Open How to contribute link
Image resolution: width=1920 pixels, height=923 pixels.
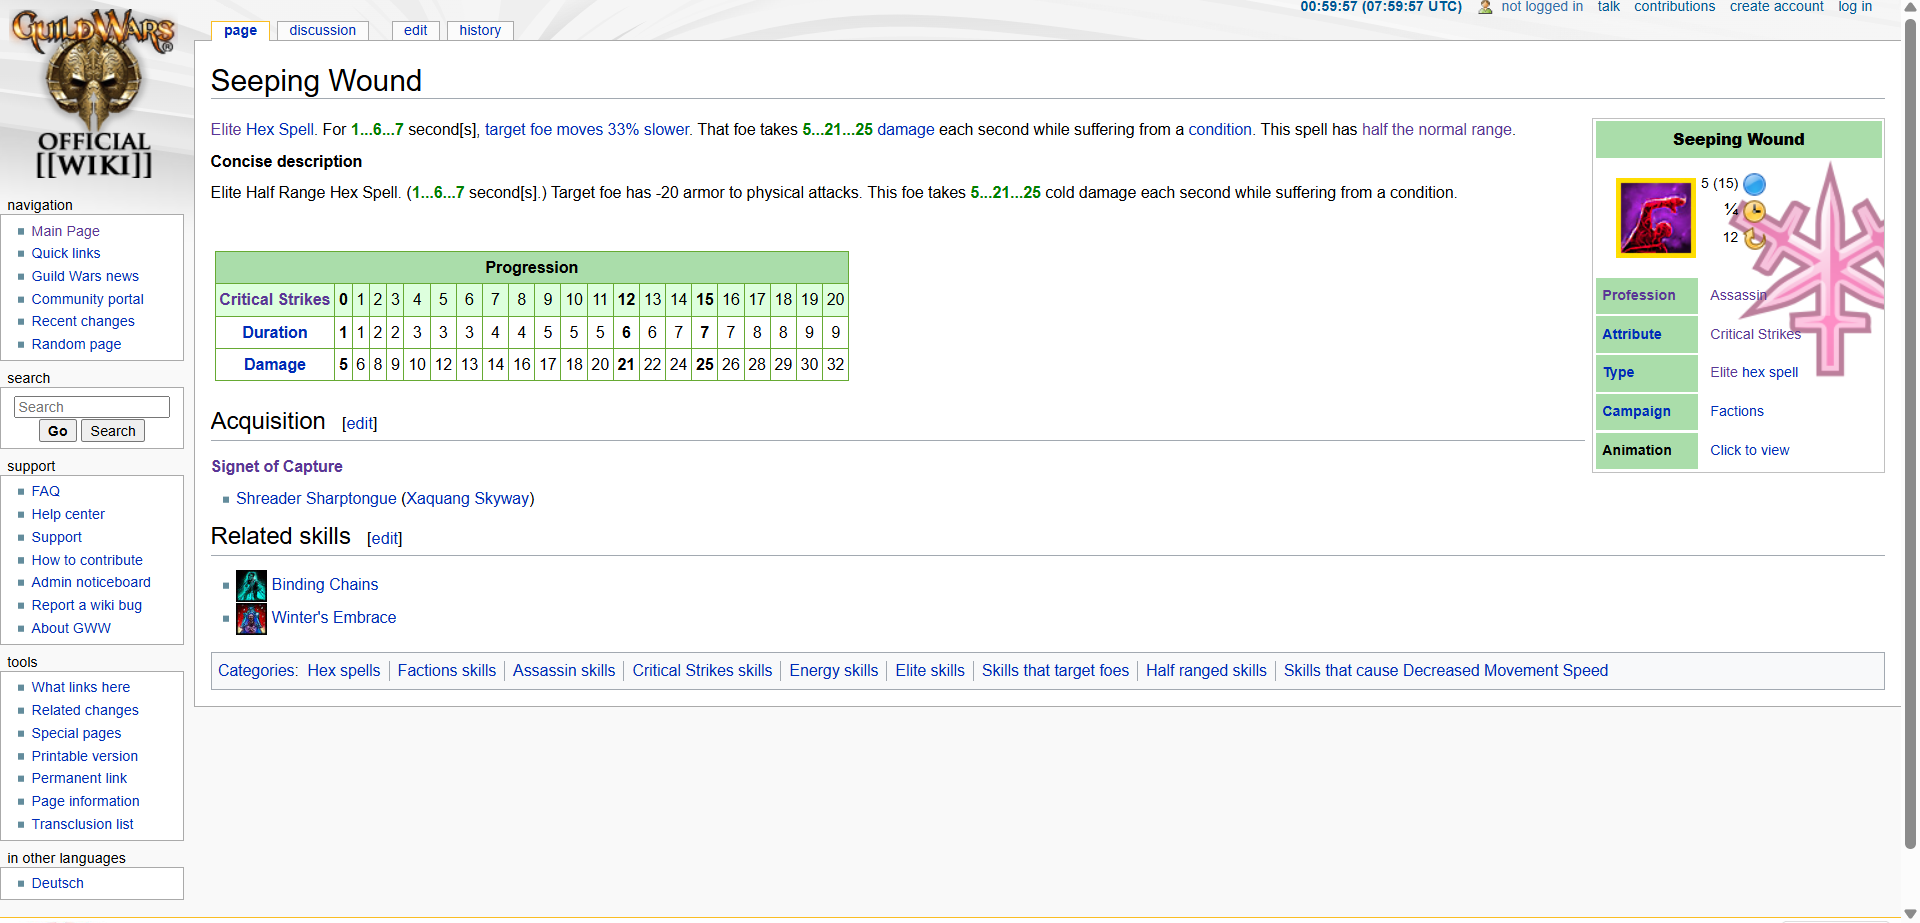click(x=87, y=560)
